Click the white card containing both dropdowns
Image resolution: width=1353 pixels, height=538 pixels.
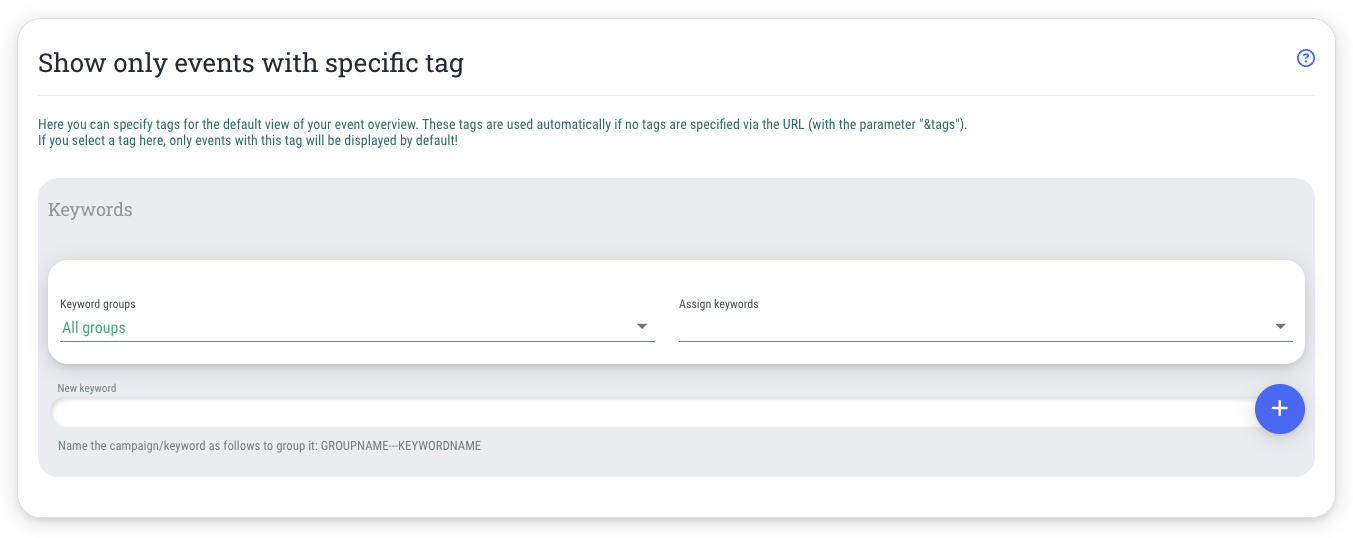(x=676, y=312)
